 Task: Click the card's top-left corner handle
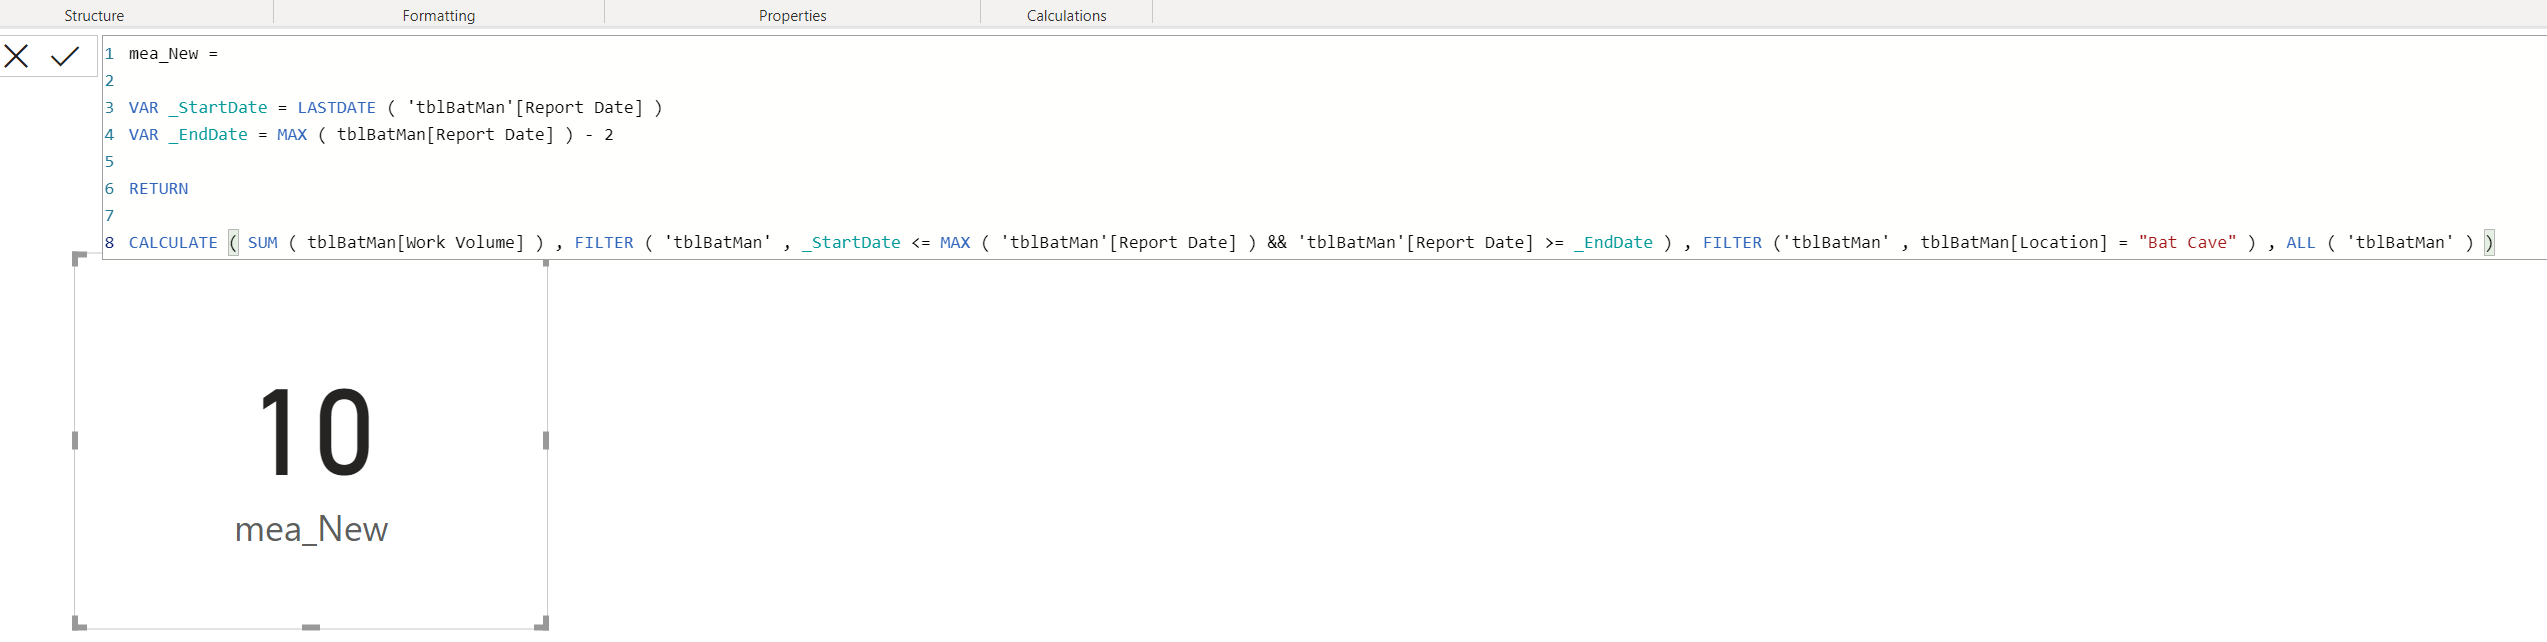(x=79, y=258)
